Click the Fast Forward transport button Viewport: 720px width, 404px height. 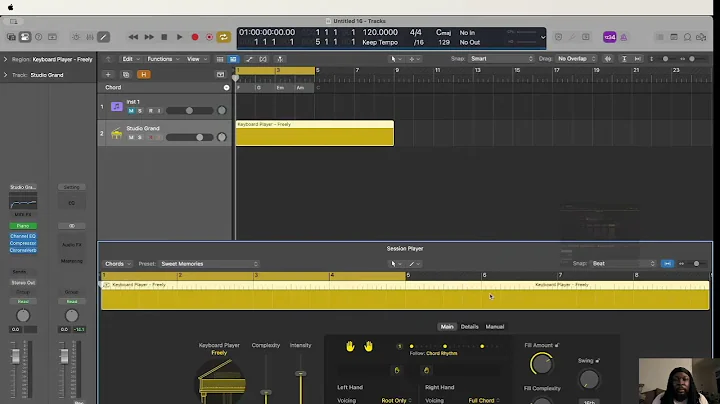[x=149, y=37]
